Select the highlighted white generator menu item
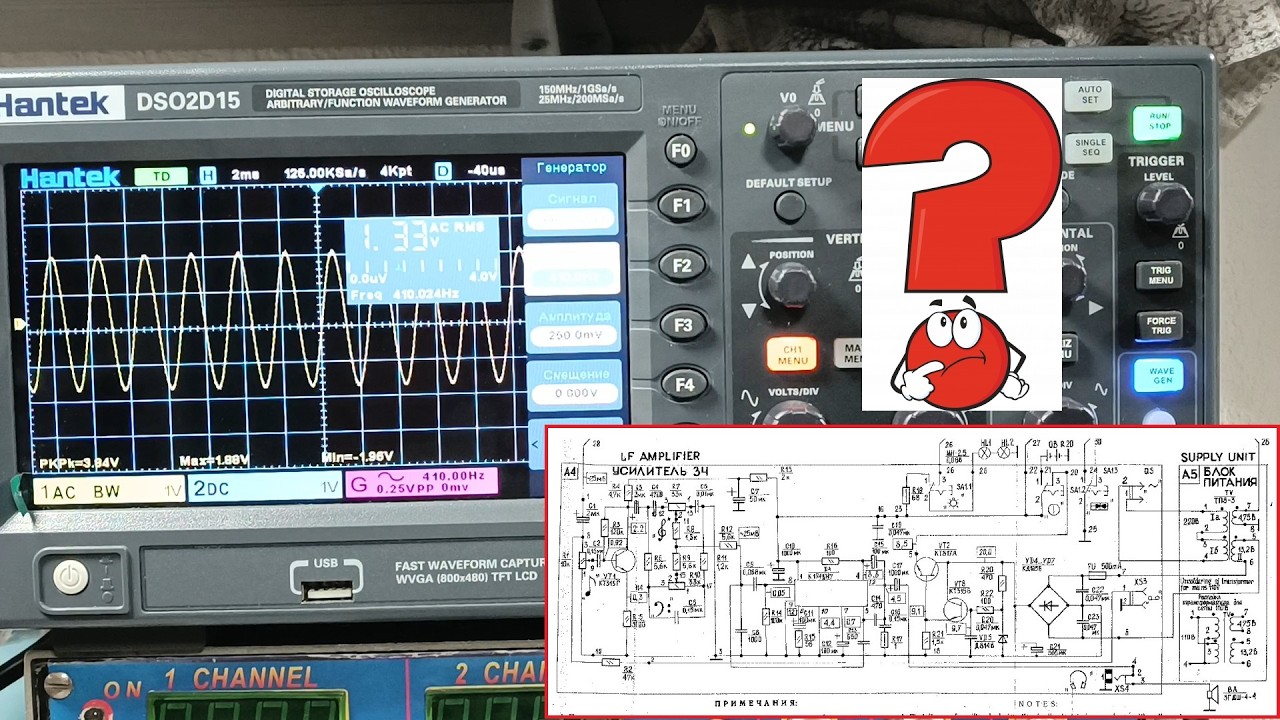 point(571,268)
